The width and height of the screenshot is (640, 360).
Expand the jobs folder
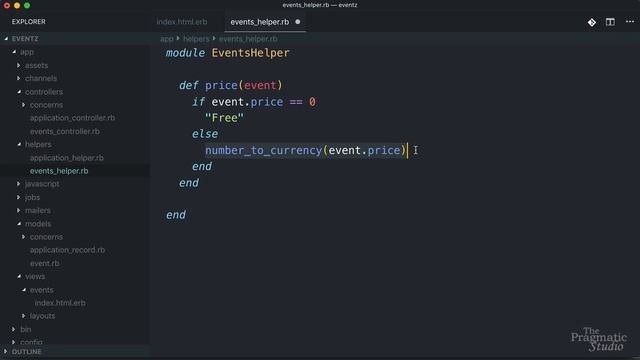pyautogui.click(x=18, y=198)
